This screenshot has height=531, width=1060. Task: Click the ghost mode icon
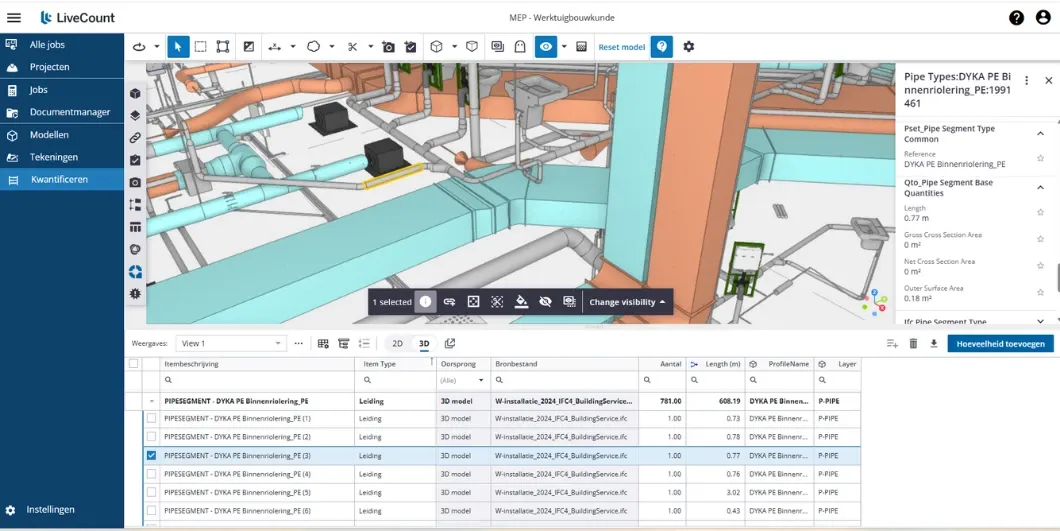tap(520, 47)
